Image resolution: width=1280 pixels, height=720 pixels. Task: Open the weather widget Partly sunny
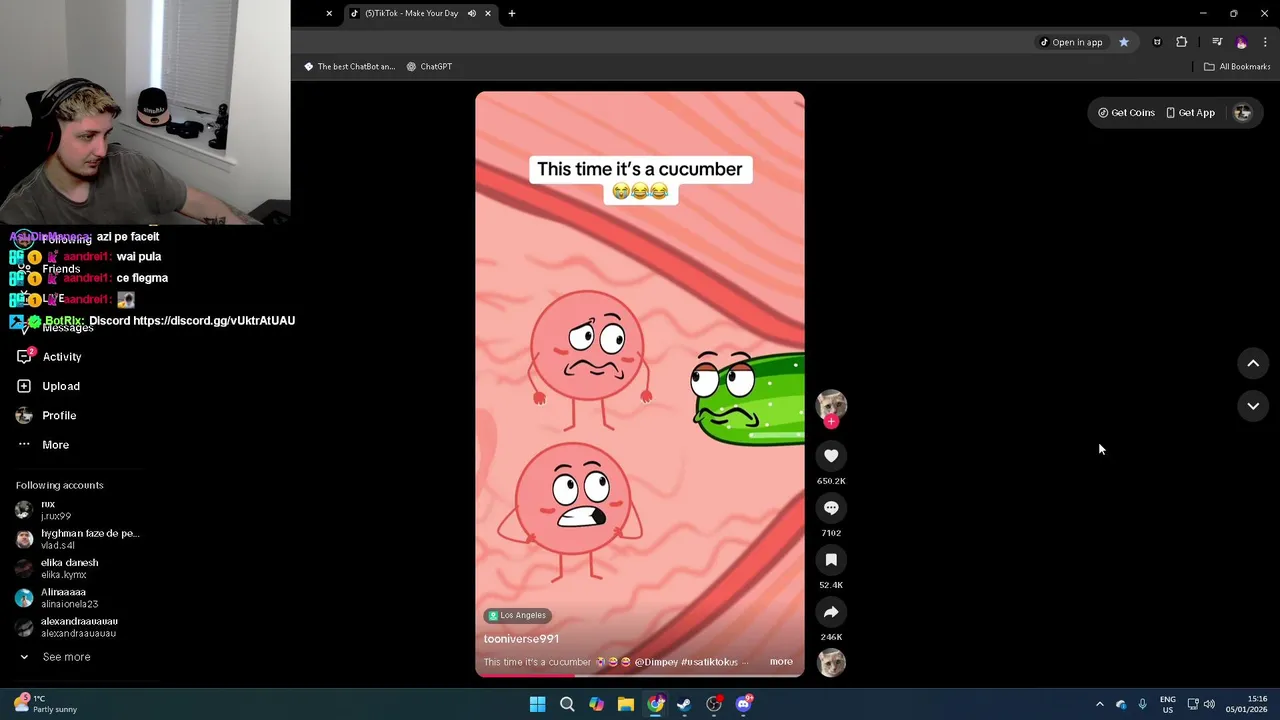pyautogui.click(x=45, y=704)
